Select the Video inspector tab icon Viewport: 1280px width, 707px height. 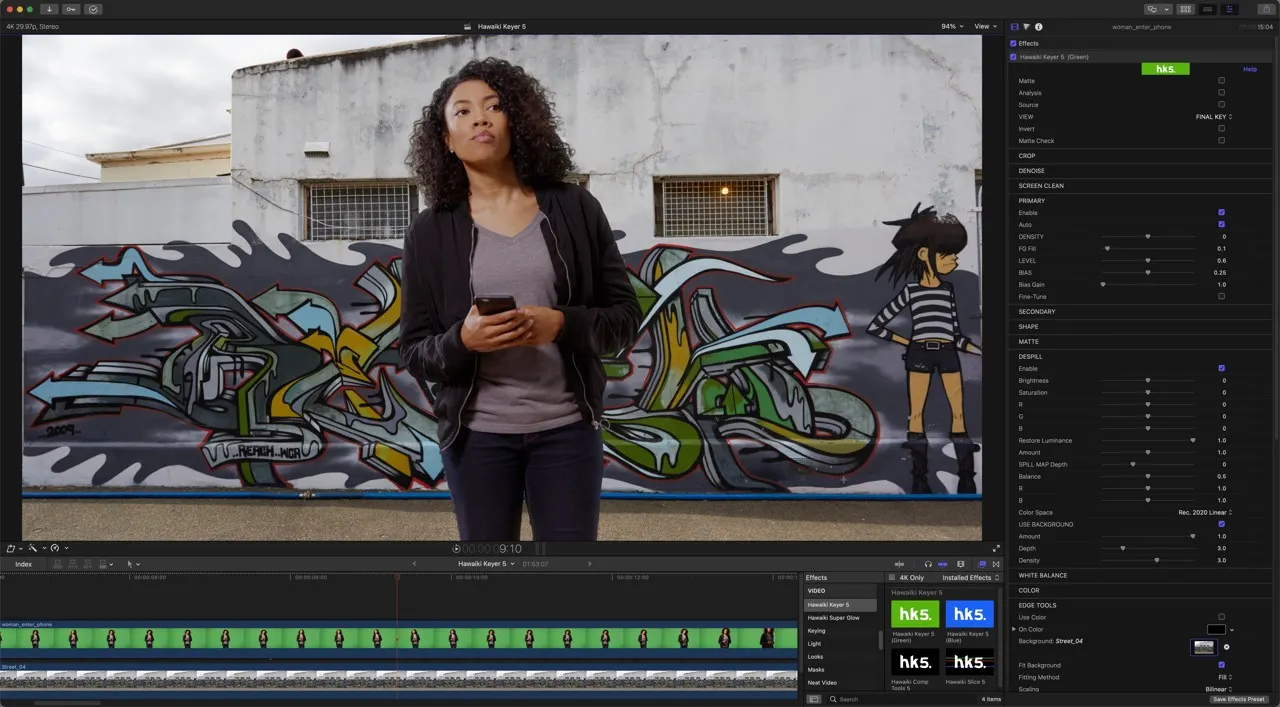point(1015,27)
